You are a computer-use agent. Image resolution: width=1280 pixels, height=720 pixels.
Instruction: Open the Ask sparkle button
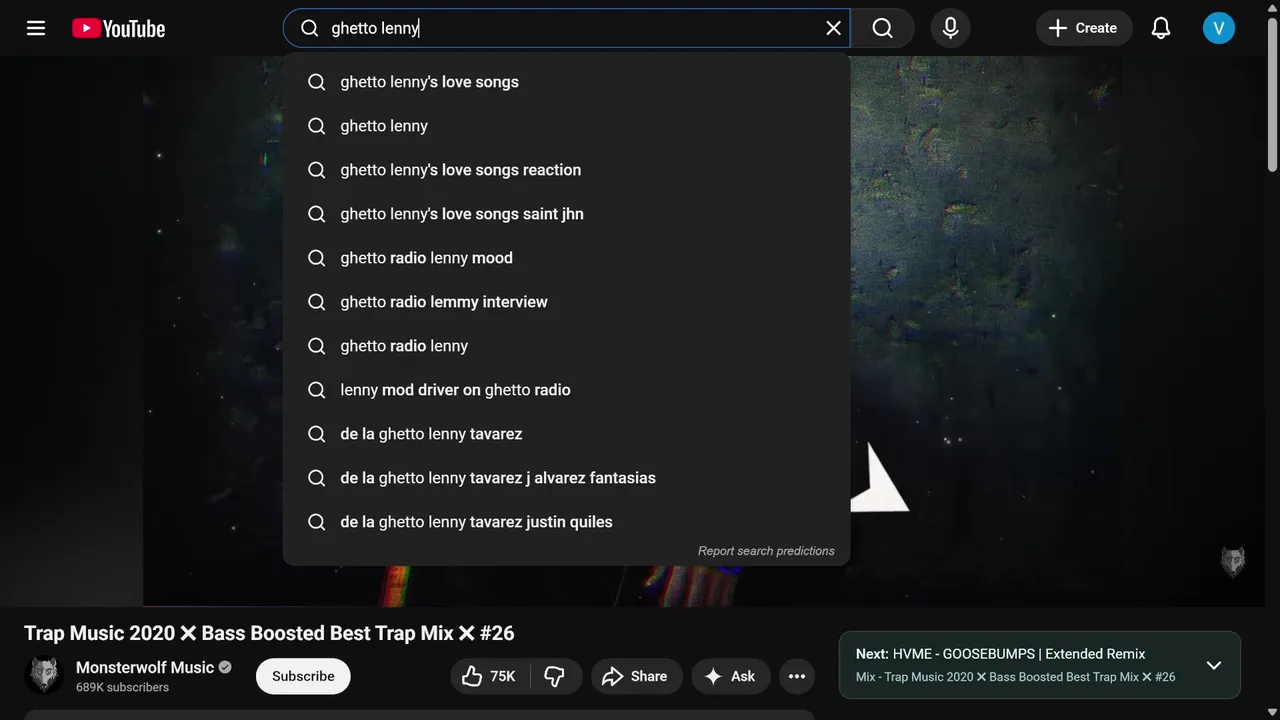pyautogui.click(x=731, y=677)
